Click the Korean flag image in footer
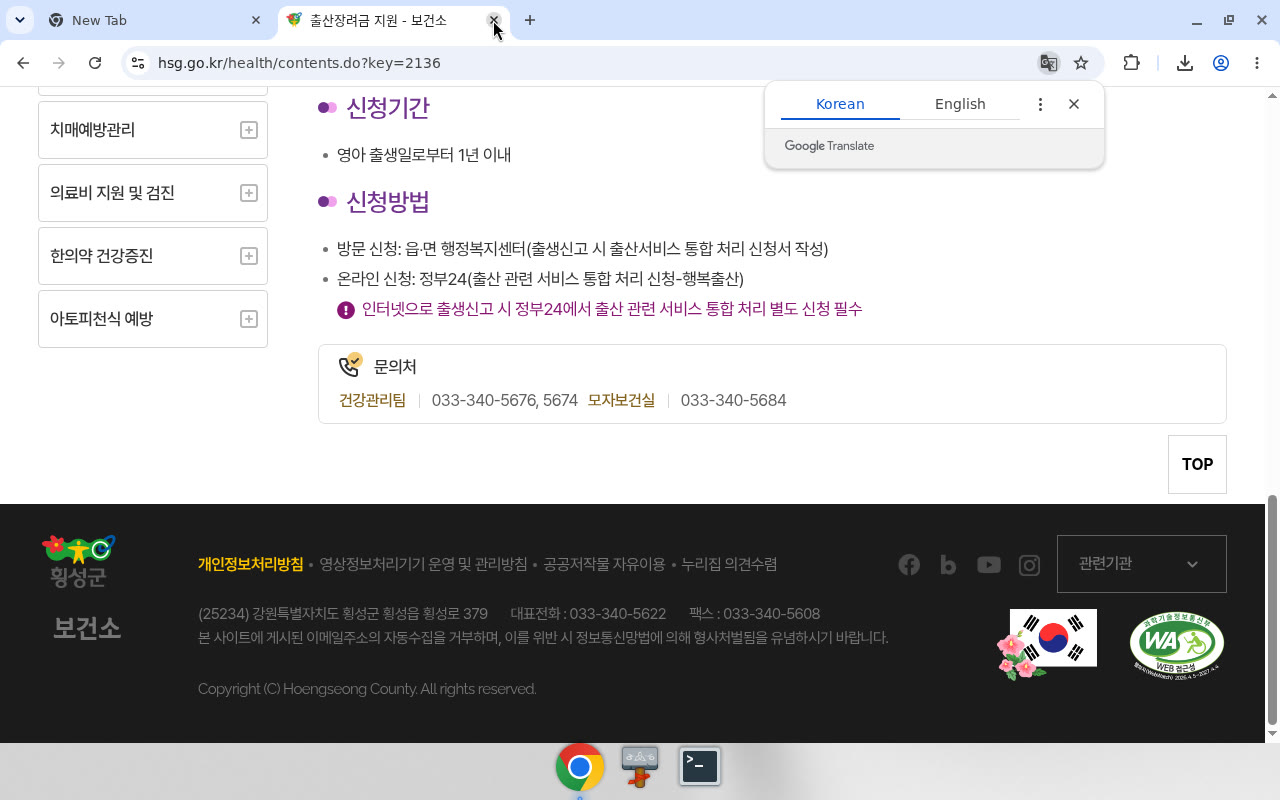 pyautogui.click(x=1047, y=645)
